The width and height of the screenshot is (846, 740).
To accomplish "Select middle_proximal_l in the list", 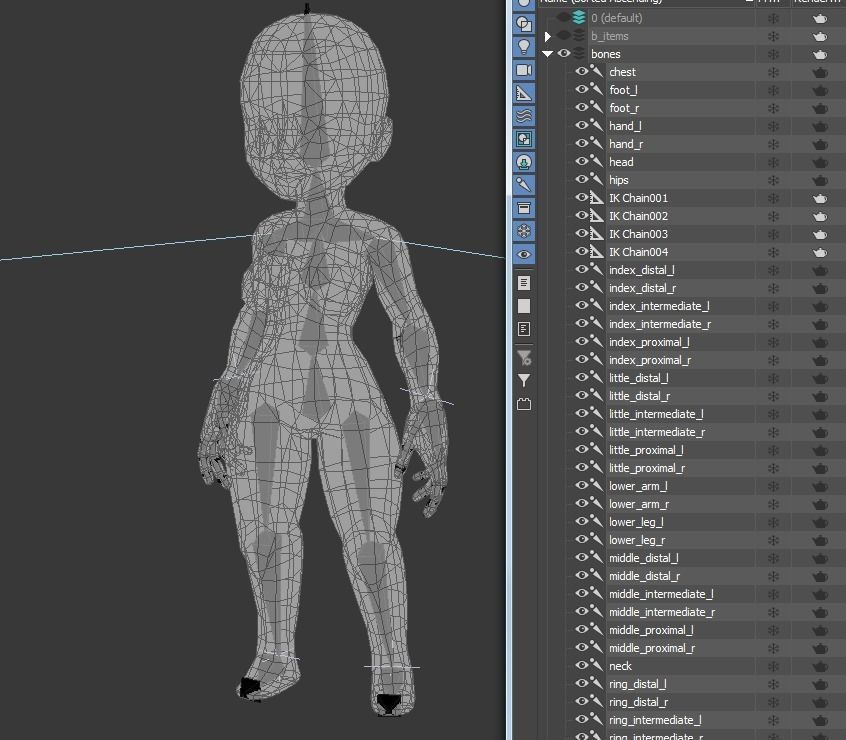I will (651, 629).
